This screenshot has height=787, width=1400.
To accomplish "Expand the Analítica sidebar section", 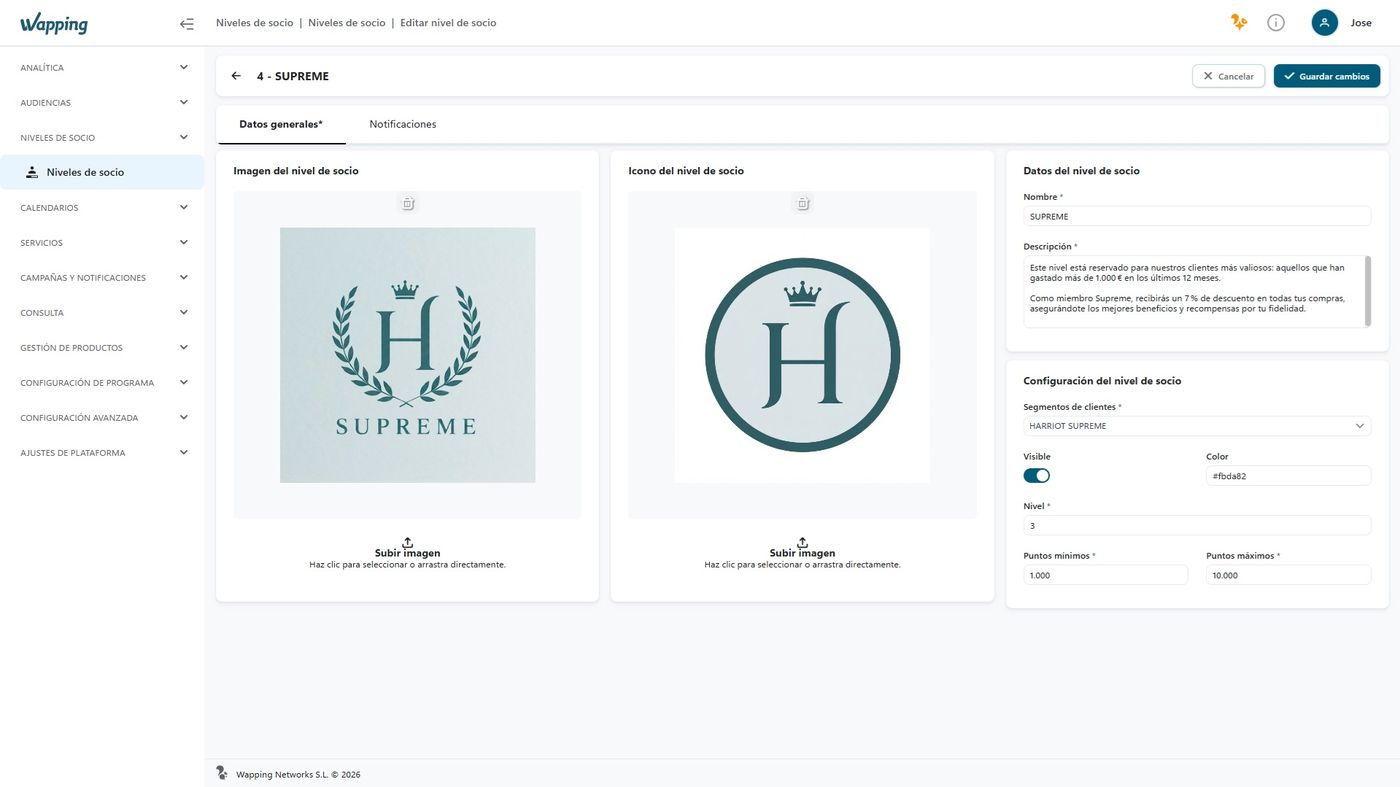I will (102, 68).
